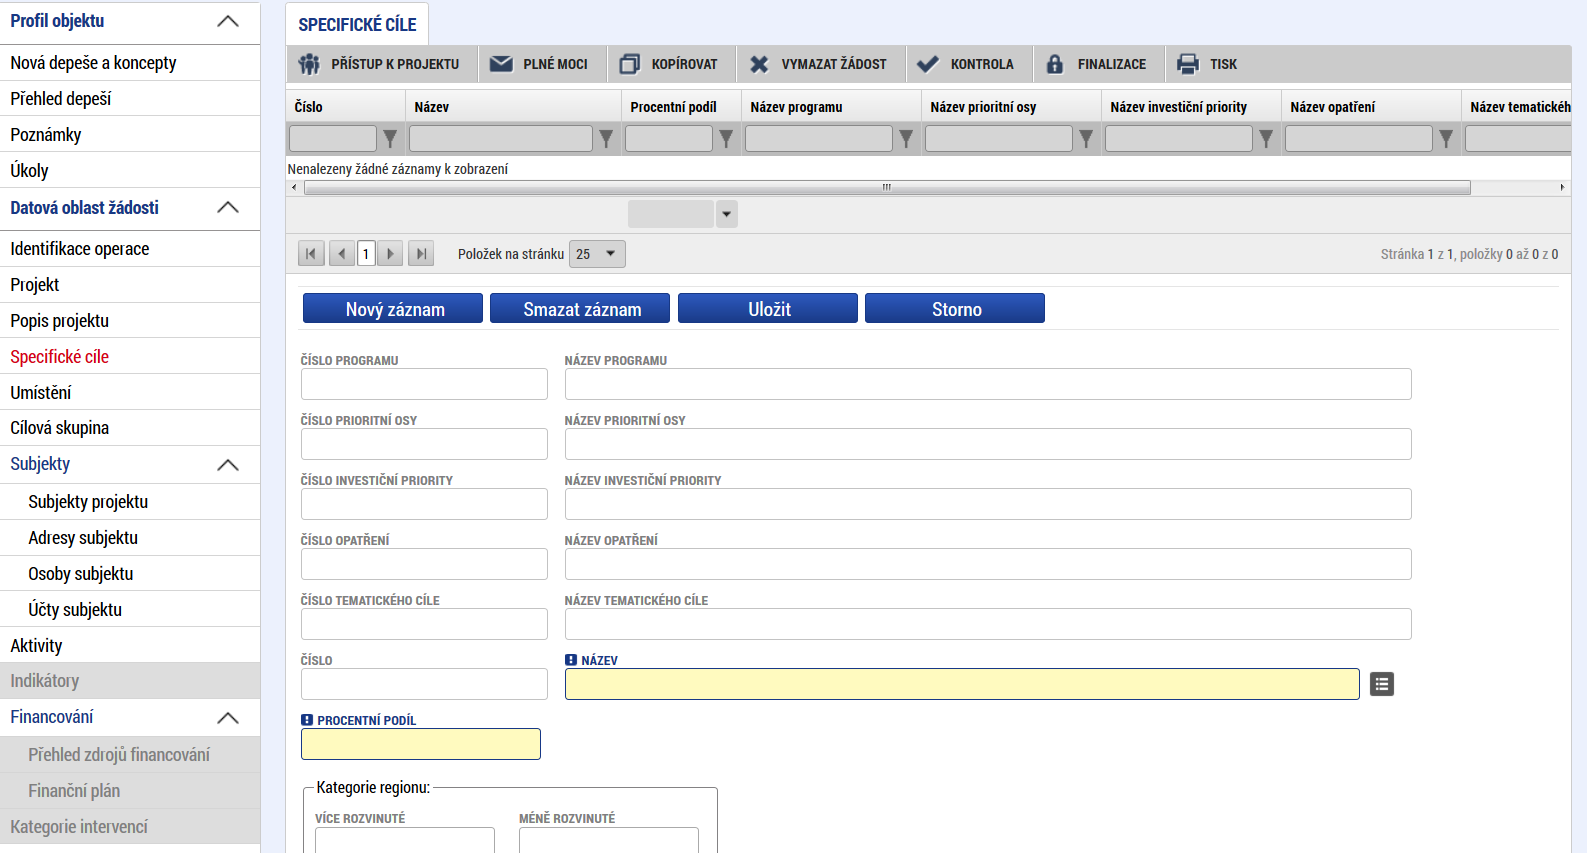
Task: Go to previous page in pager
Action: point(341,254)
